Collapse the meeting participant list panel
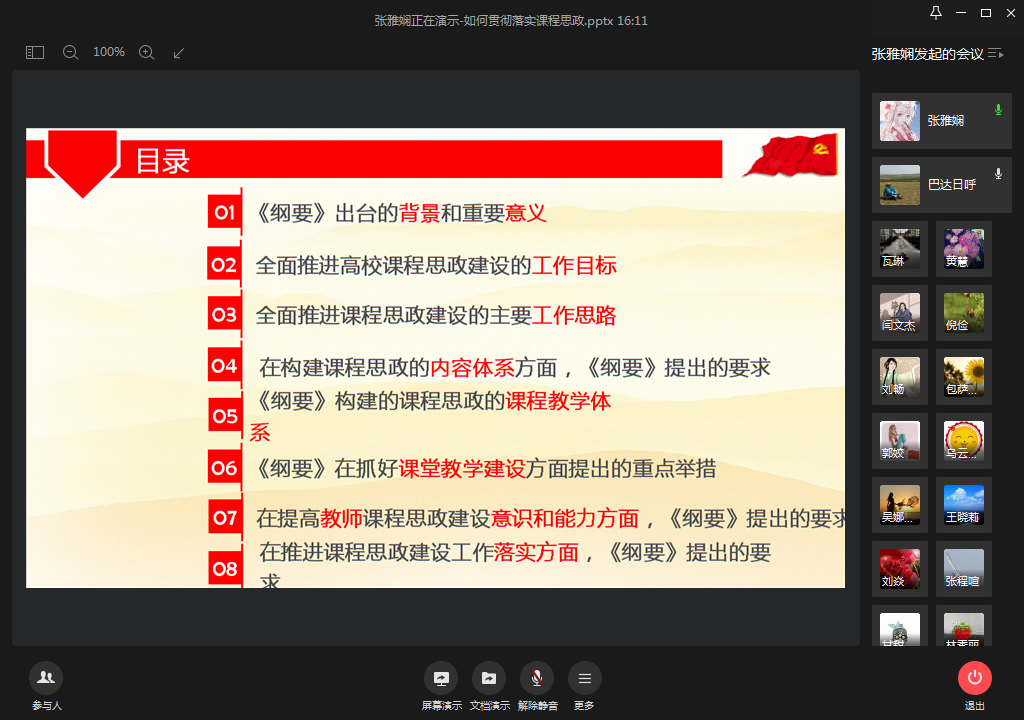The height and width of the screenshot is (720, 1024). pyautogui.click(x=995, y=54)
